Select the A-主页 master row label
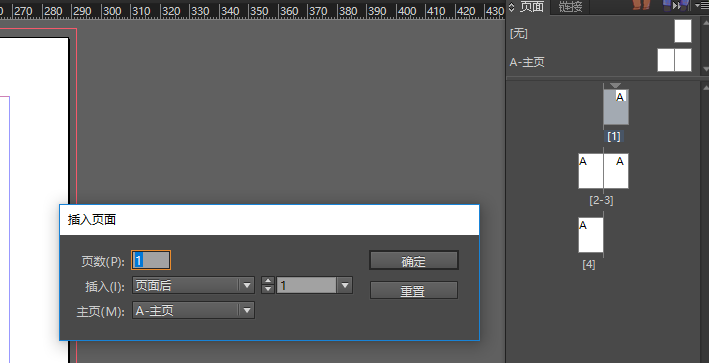 [x=527, y=62]
